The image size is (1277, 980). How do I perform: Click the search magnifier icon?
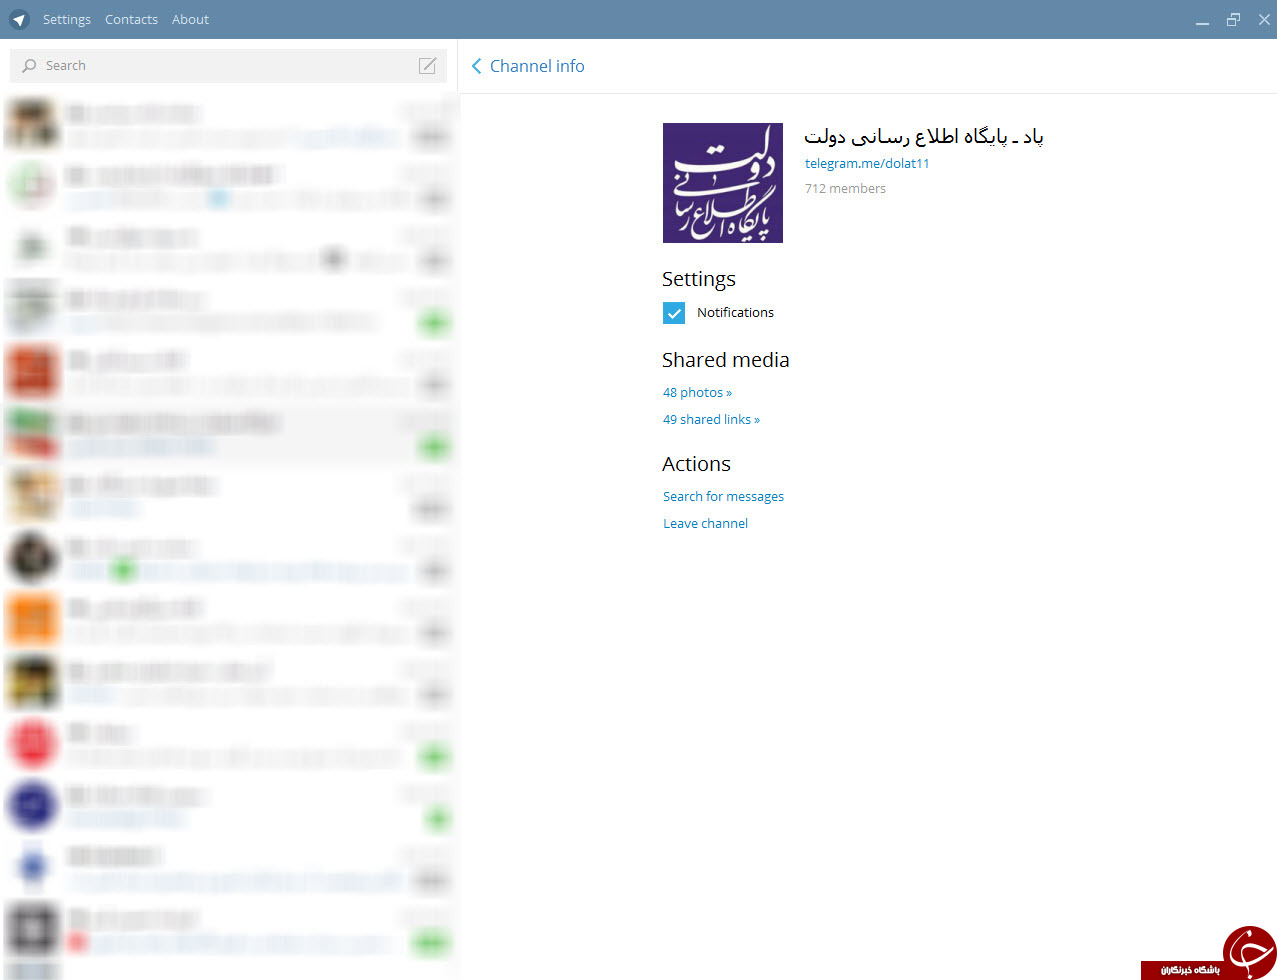(x=29, y=66)
